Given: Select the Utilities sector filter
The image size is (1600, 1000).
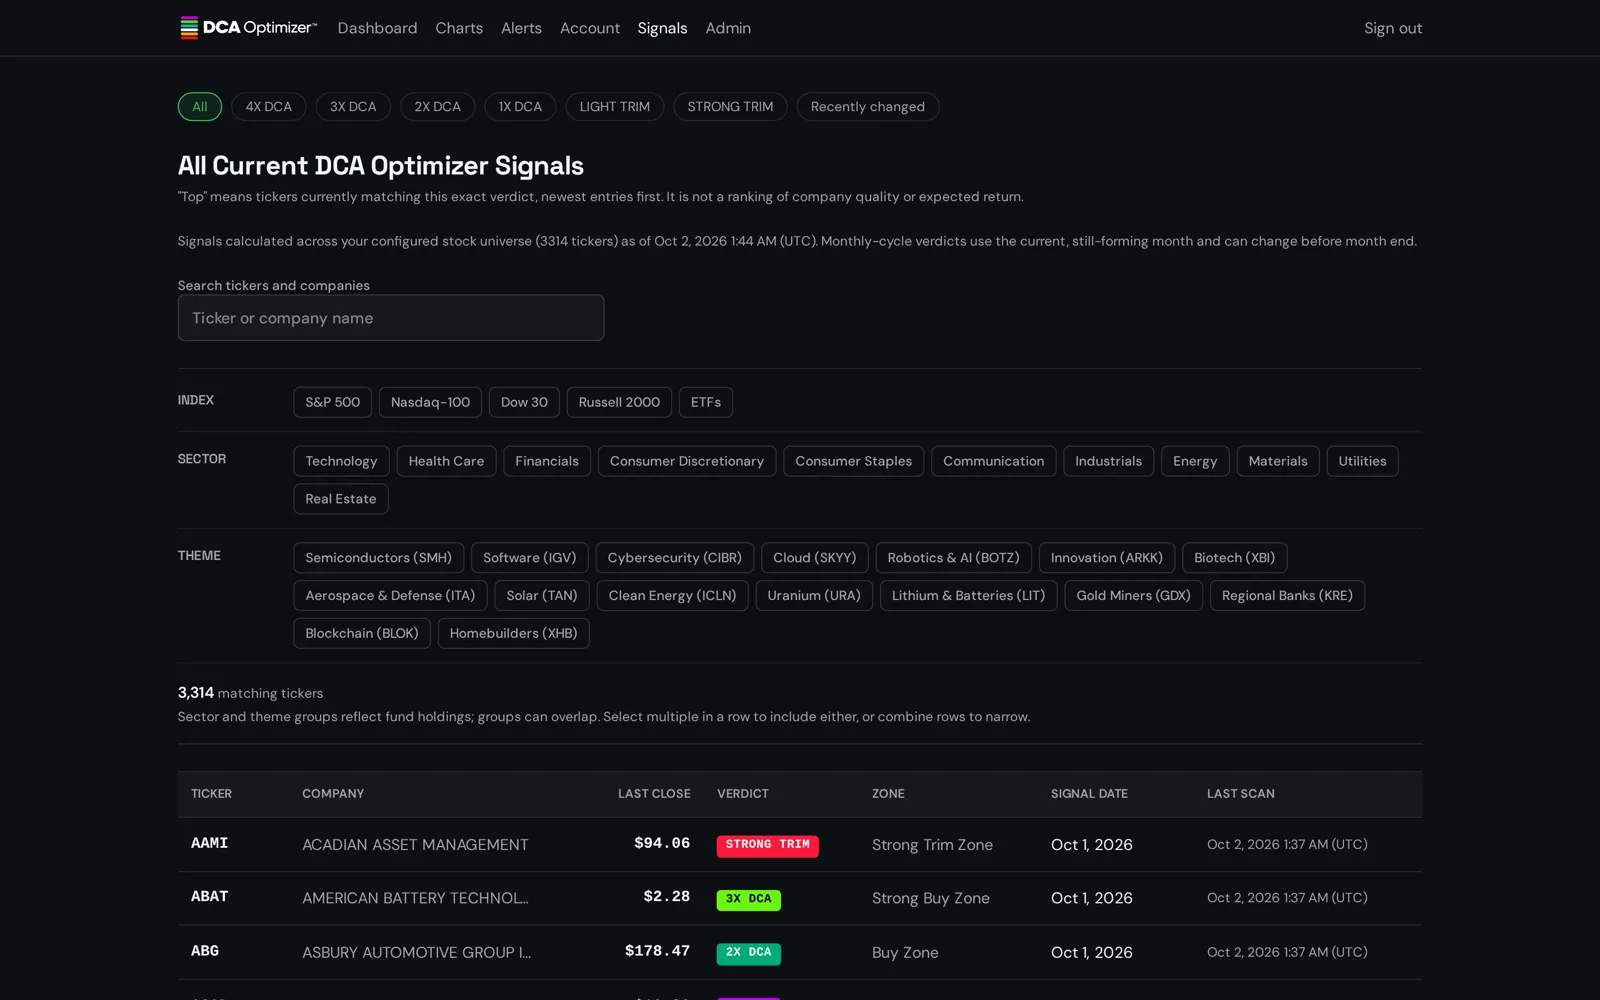Looking at the screenshot, I should (x=1362, y=461).
